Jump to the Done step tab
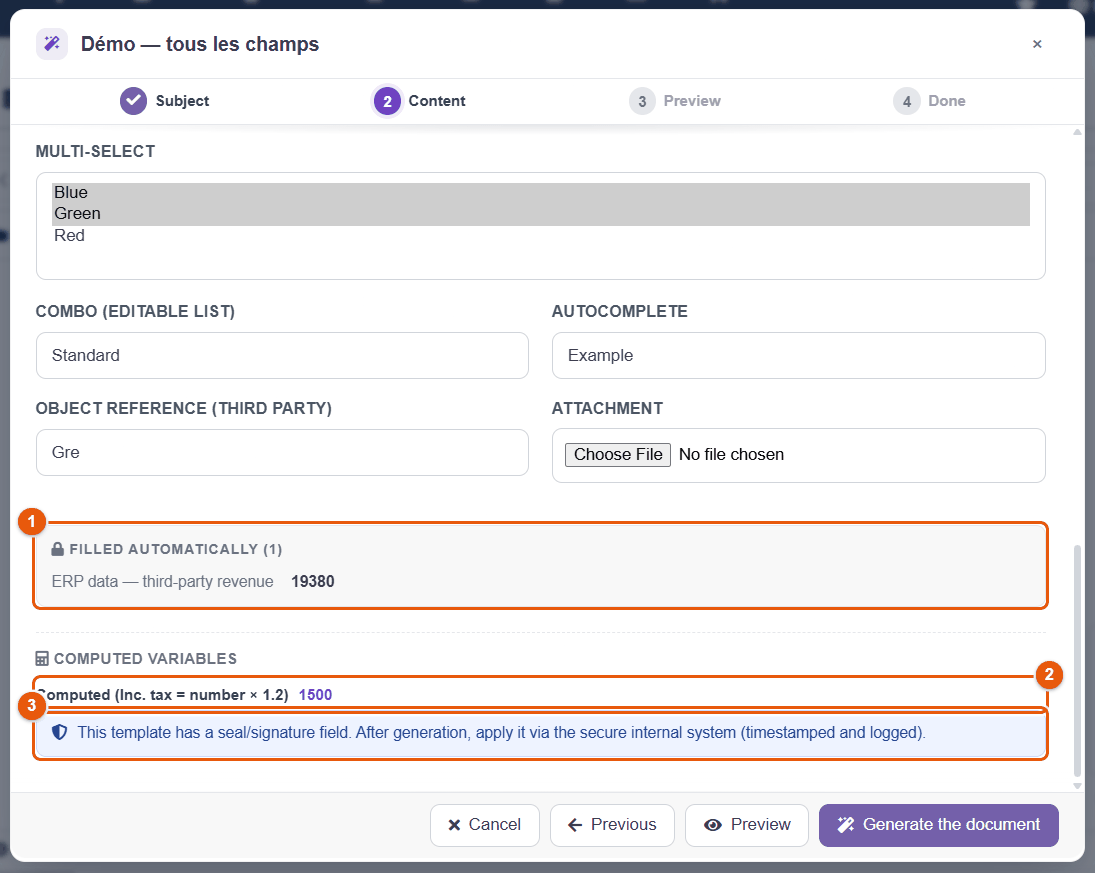 tap(929, 101)
